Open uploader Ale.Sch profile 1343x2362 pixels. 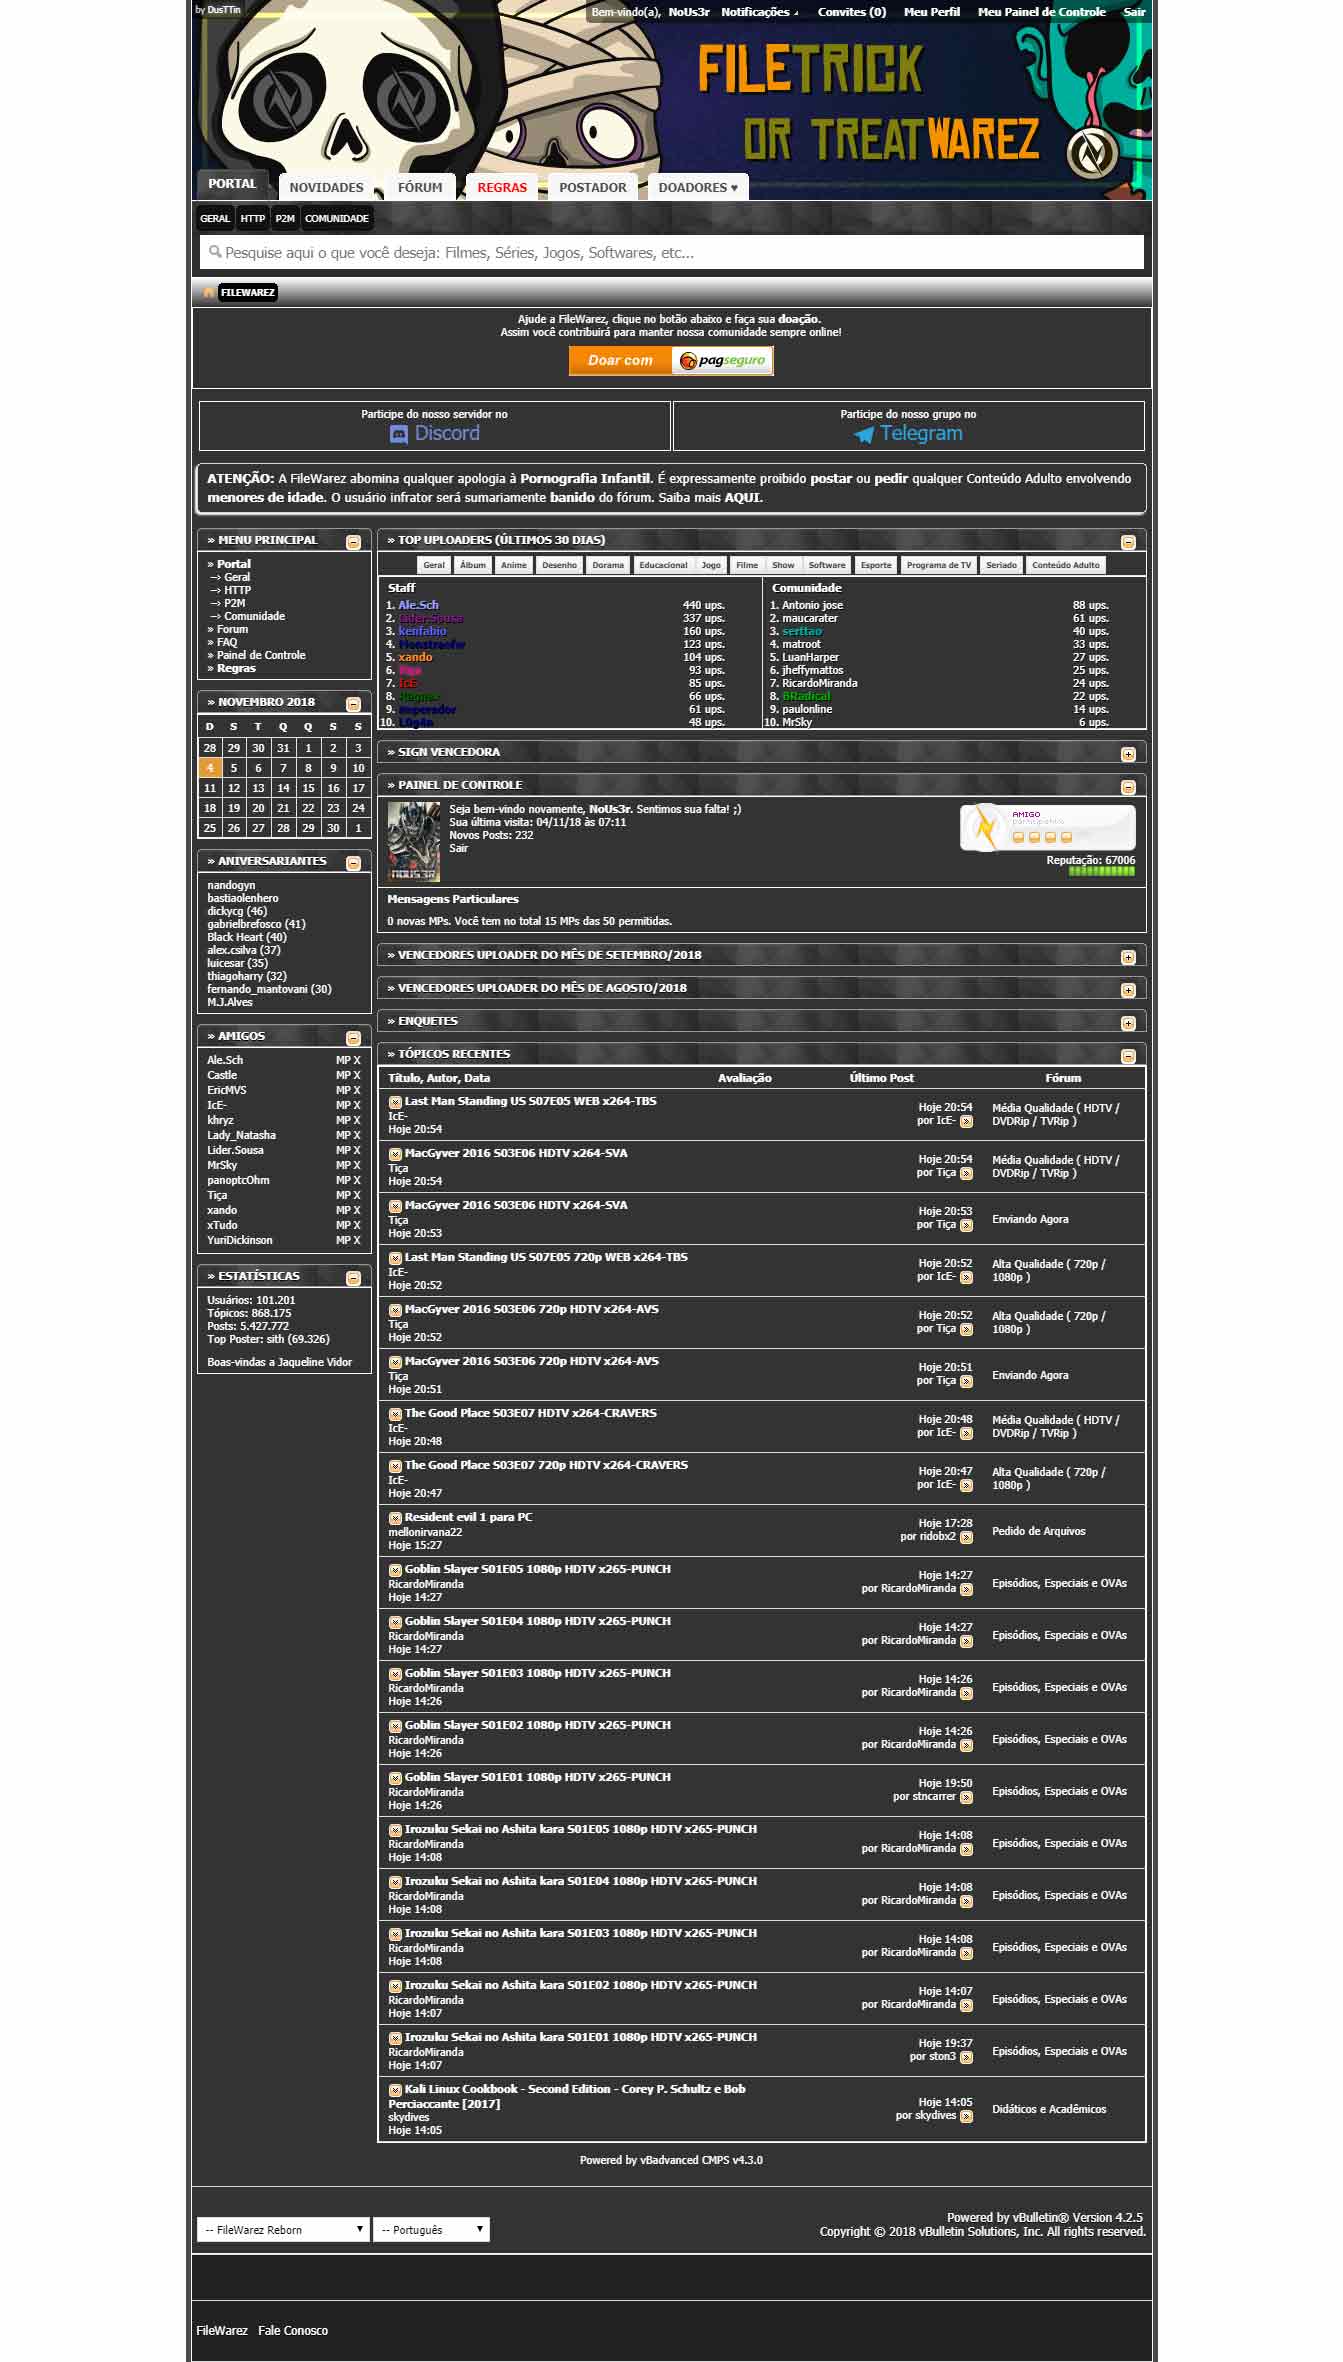418,605
